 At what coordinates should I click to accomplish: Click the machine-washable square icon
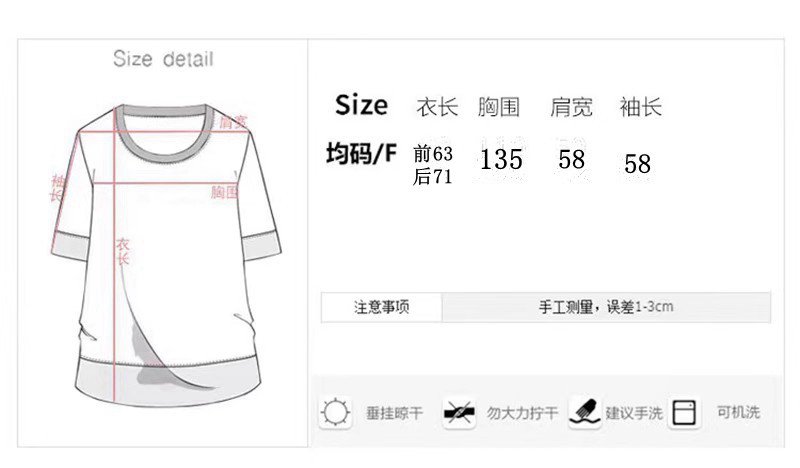click(684, 412)
